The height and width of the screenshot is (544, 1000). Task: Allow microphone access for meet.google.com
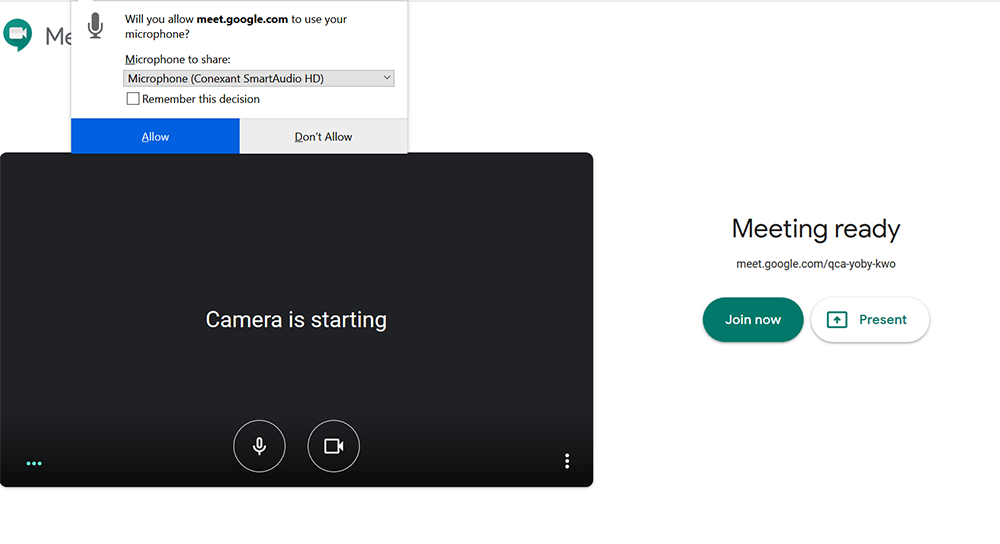click(x=155, y=136)
